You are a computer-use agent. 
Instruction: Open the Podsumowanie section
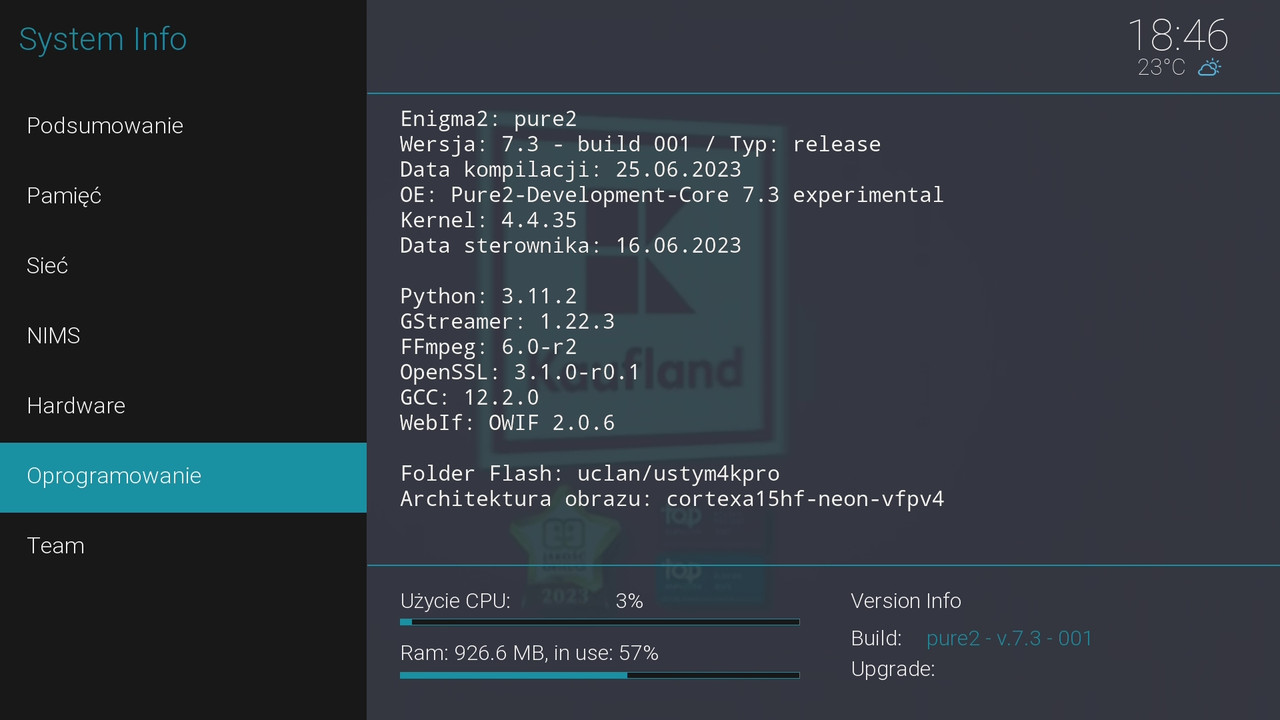(x=183, y=126)
